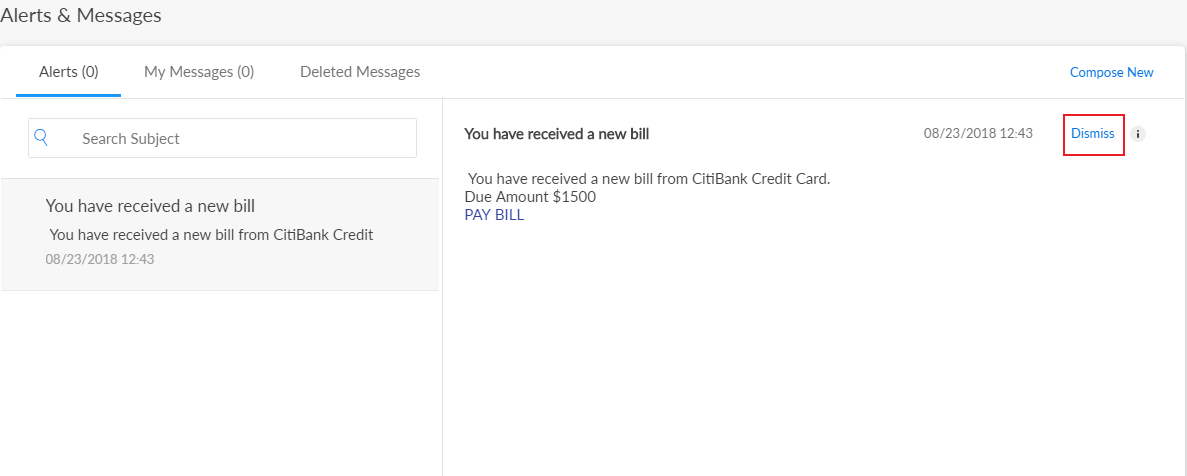1187x476 pixels.
Task: Dismiss the new bill alert
Action: click(x=1092, y=134)
